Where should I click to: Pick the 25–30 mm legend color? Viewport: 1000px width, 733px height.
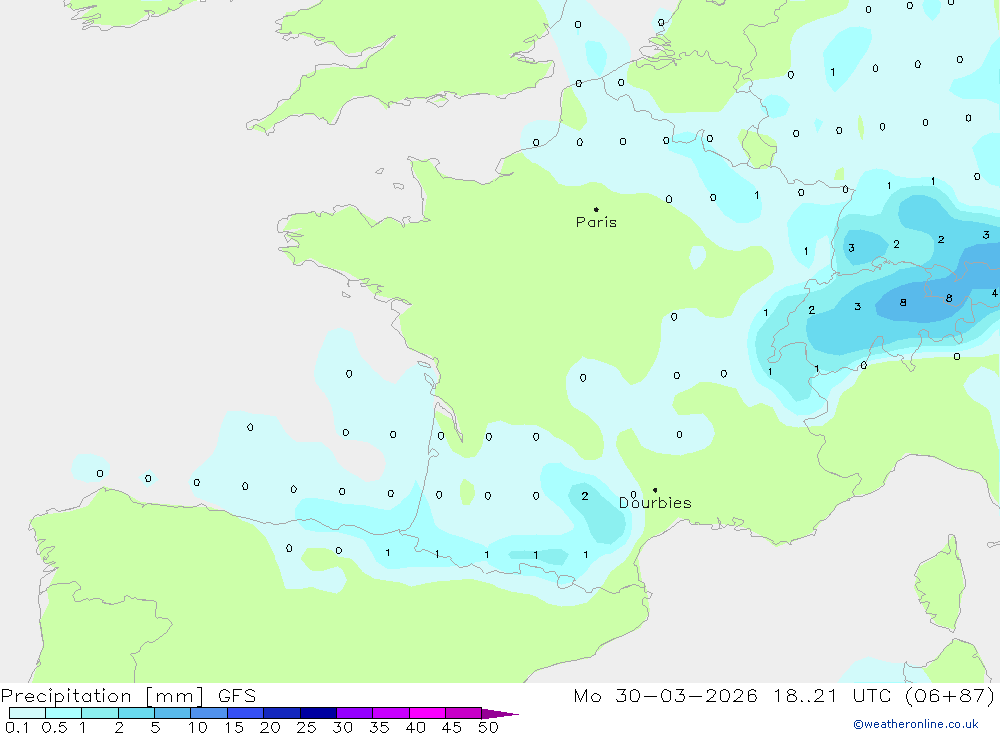[x=318, y=713]
